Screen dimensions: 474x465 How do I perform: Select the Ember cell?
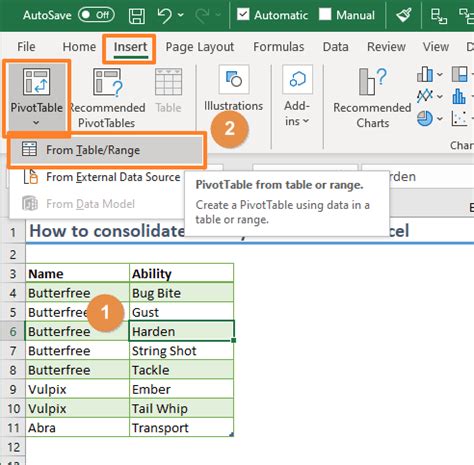point(181,389)
